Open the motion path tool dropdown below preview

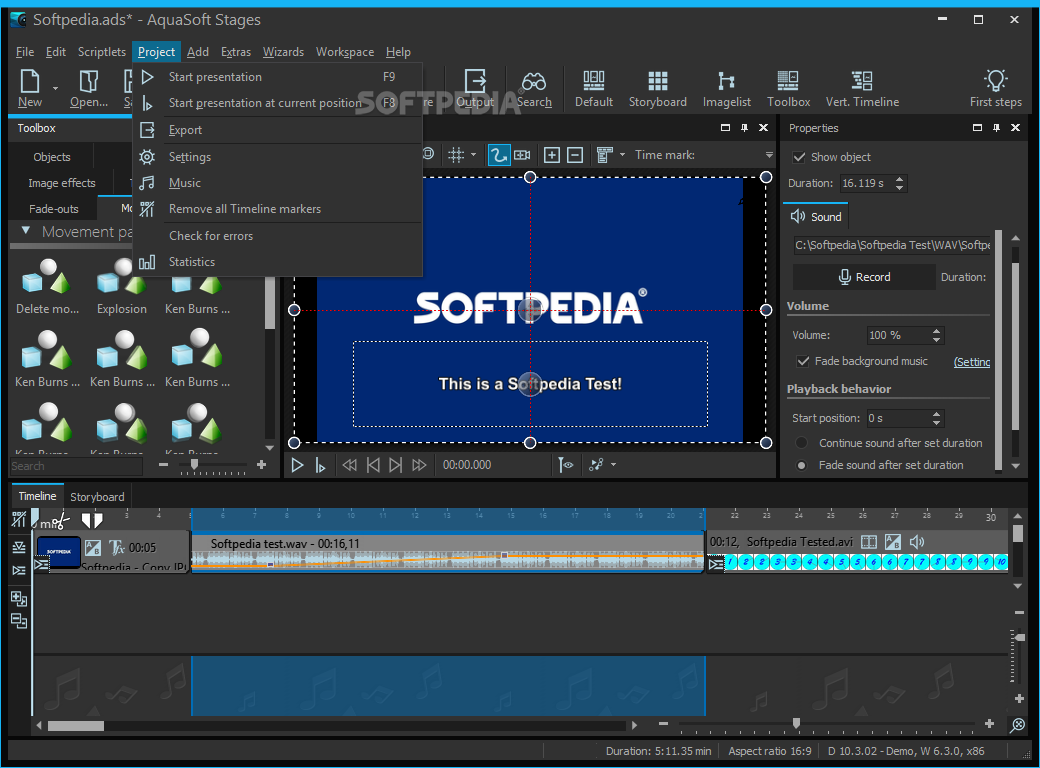tap(614, 465)
